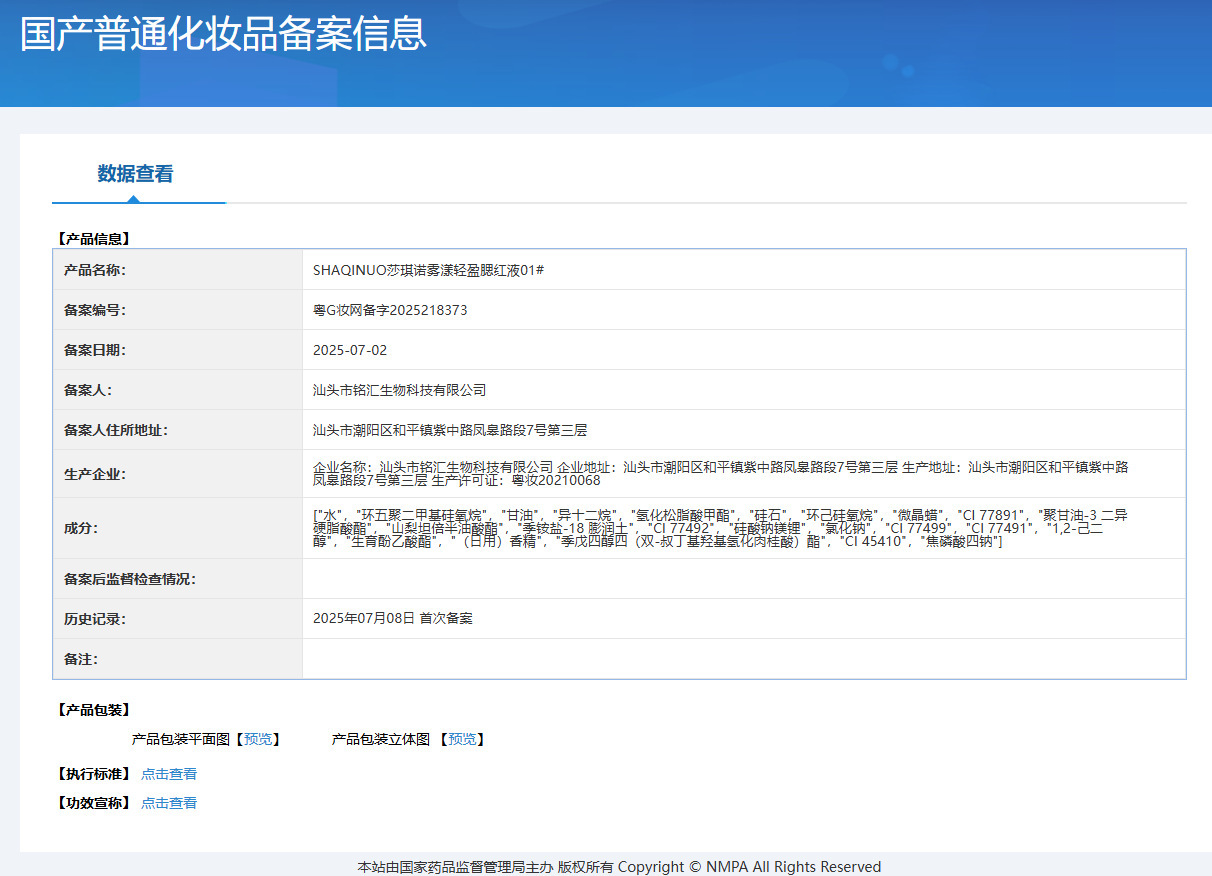The image size is (1212, 876).
Task: Click the 备案人: label cell
Action: (x=178, y=390)
